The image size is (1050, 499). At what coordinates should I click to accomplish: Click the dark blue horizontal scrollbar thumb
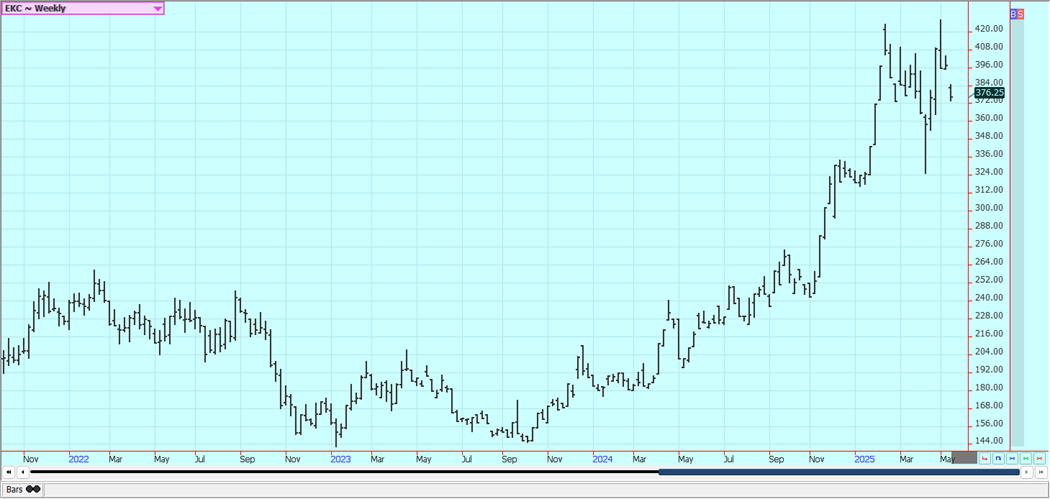click(839, 472)
